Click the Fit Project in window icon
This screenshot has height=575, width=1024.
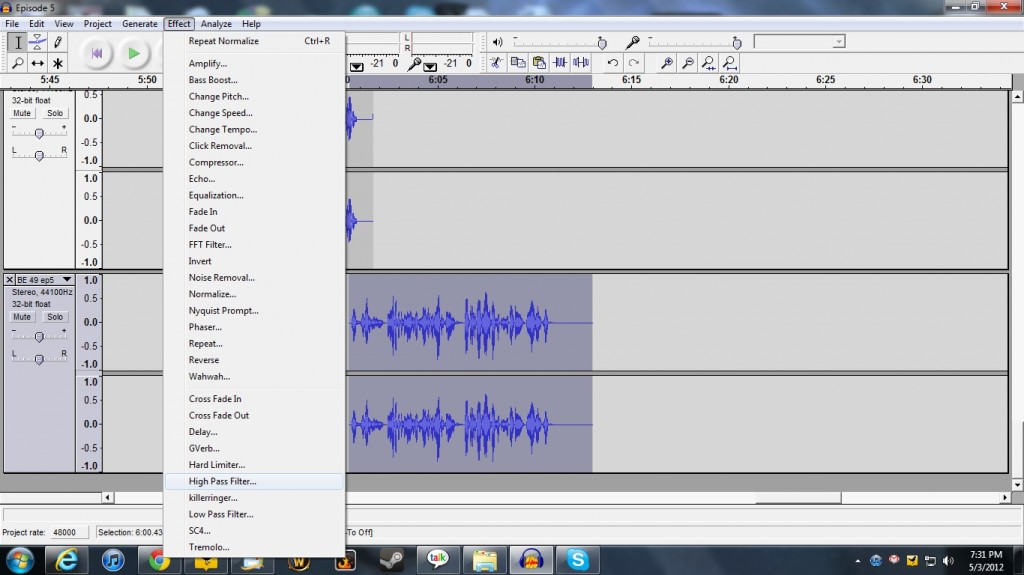[x=729, y=63]
